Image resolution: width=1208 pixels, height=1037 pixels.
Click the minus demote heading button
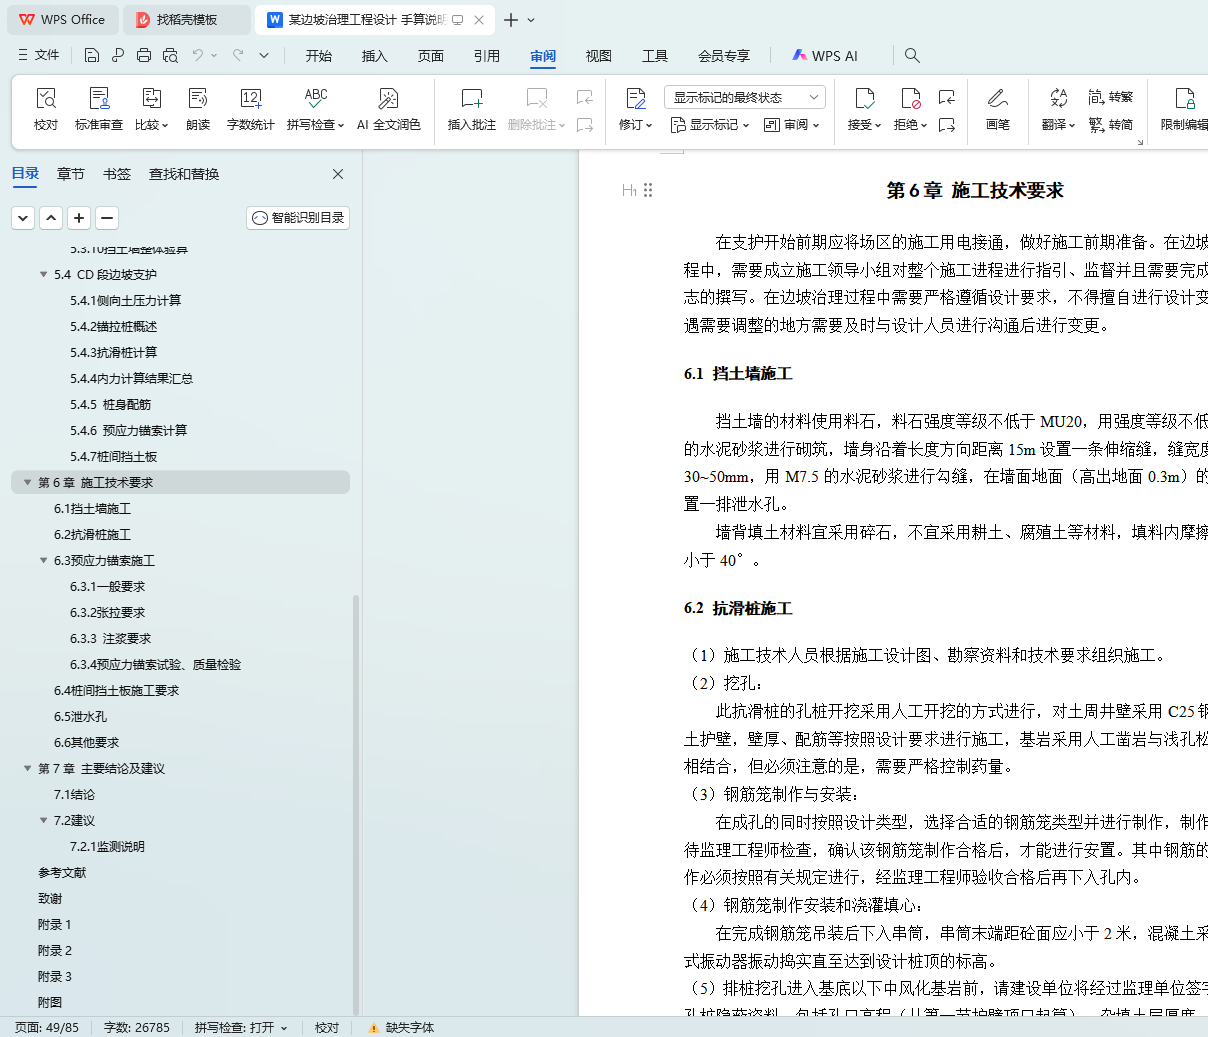click(x=107, y=218)
